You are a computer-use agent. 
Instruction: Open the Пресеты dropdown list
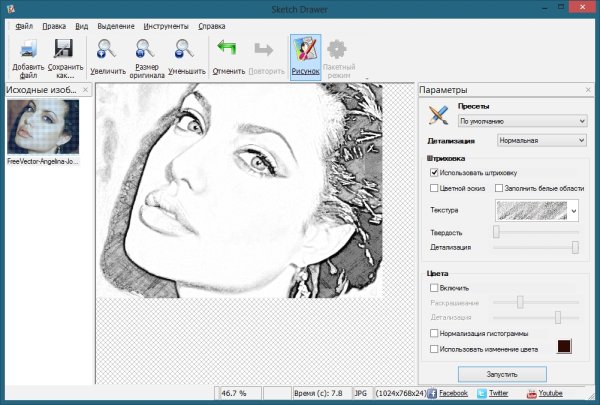point(521,121)
